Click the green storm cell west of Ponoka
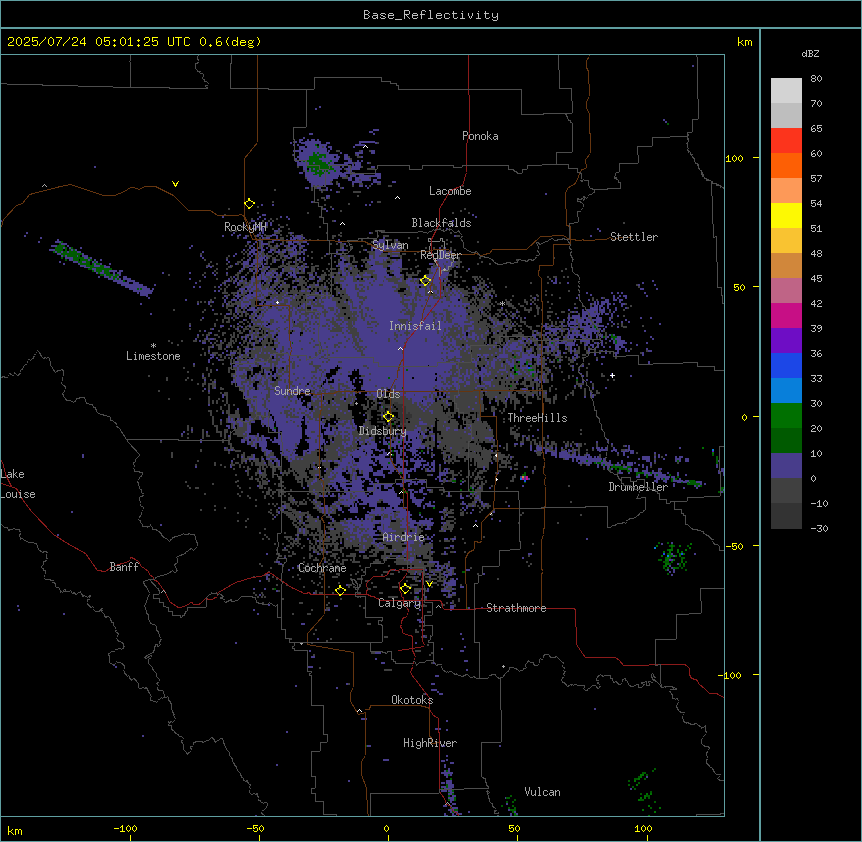The image size is (862, 842). click(318, 163)
